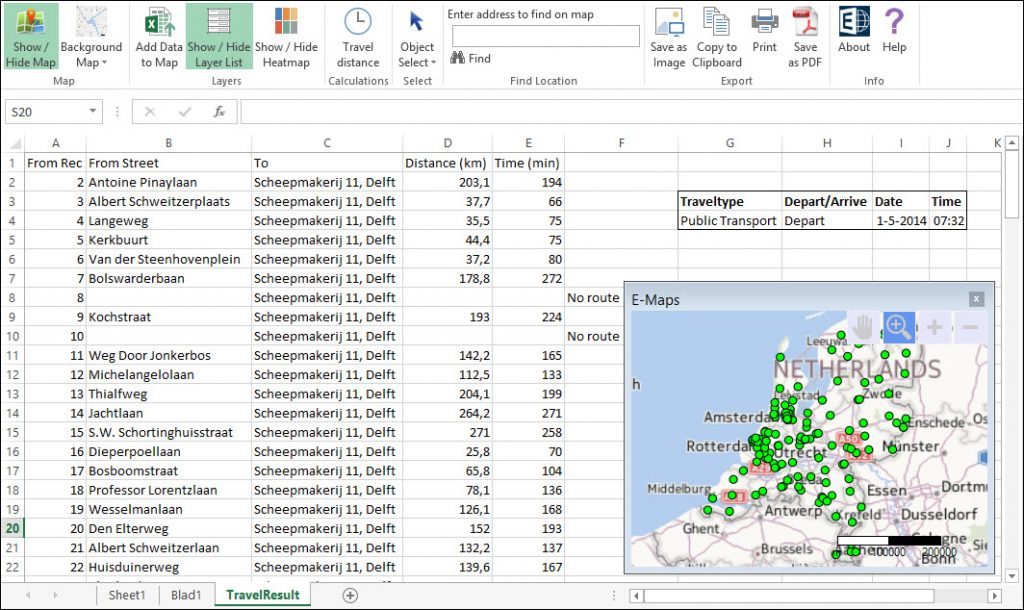
Task: Click the sheet tab bar resize handle dots
Action: pos(614,595)
